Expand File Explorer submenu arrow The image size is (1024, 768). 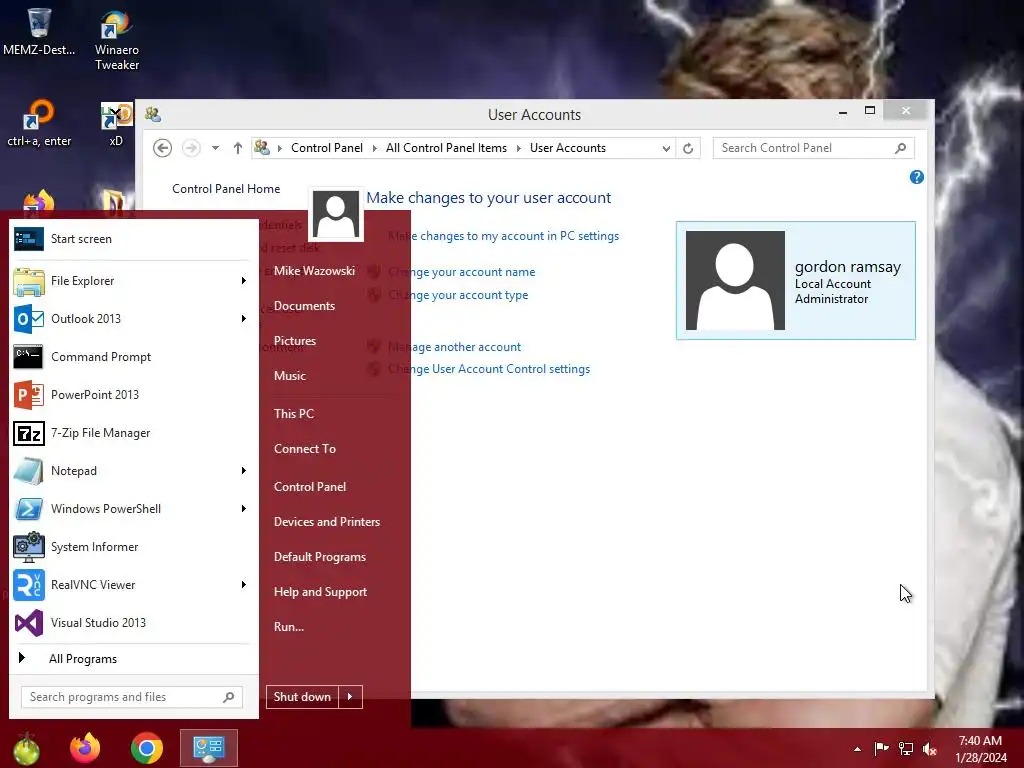[x=243, y=281]
